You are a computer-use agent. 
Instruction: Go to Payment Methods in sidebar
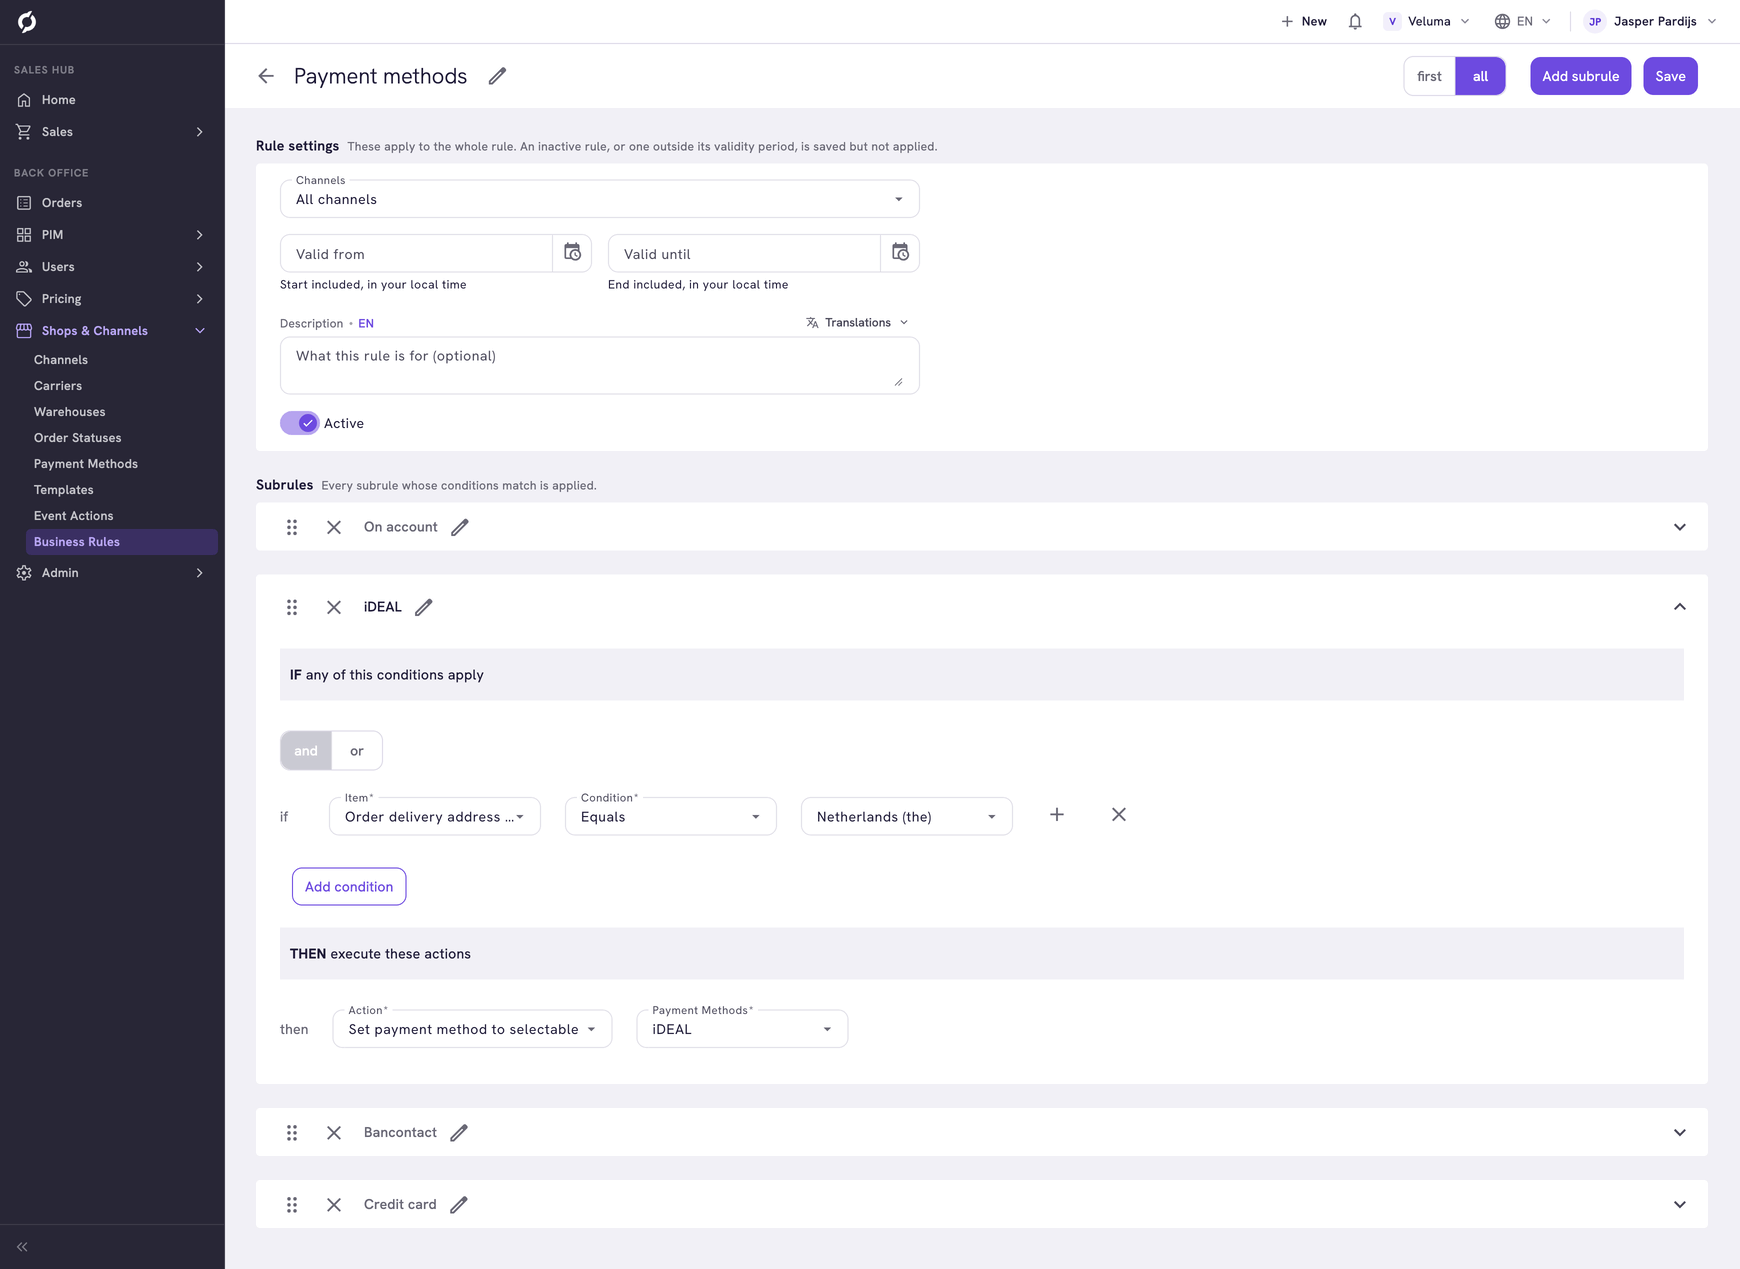[86, 464]
